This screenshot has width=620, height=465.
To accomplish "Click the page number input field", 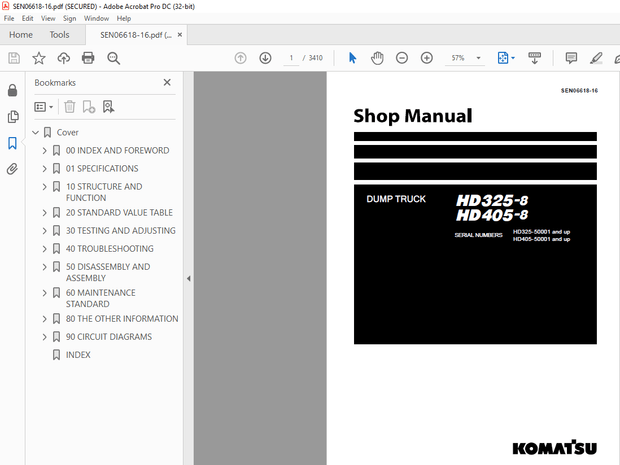I will point(292,58).
